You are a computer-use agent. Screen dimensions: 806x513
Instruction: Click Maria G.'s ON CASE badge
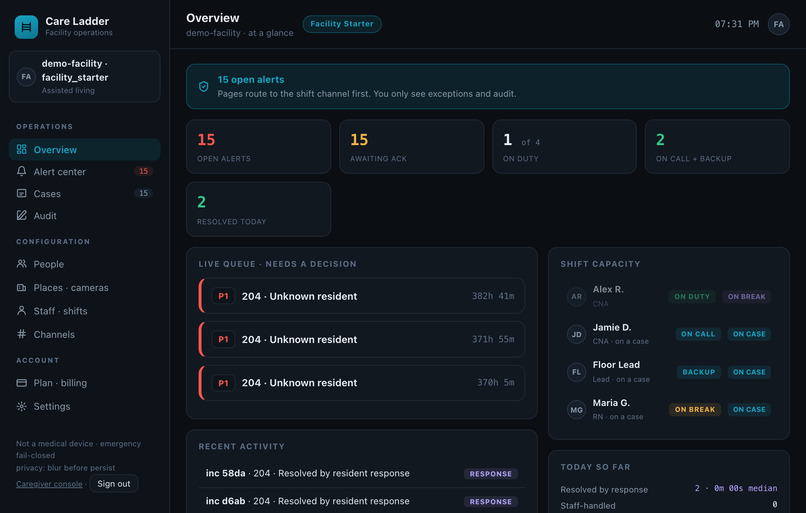(x=749, y=410)
